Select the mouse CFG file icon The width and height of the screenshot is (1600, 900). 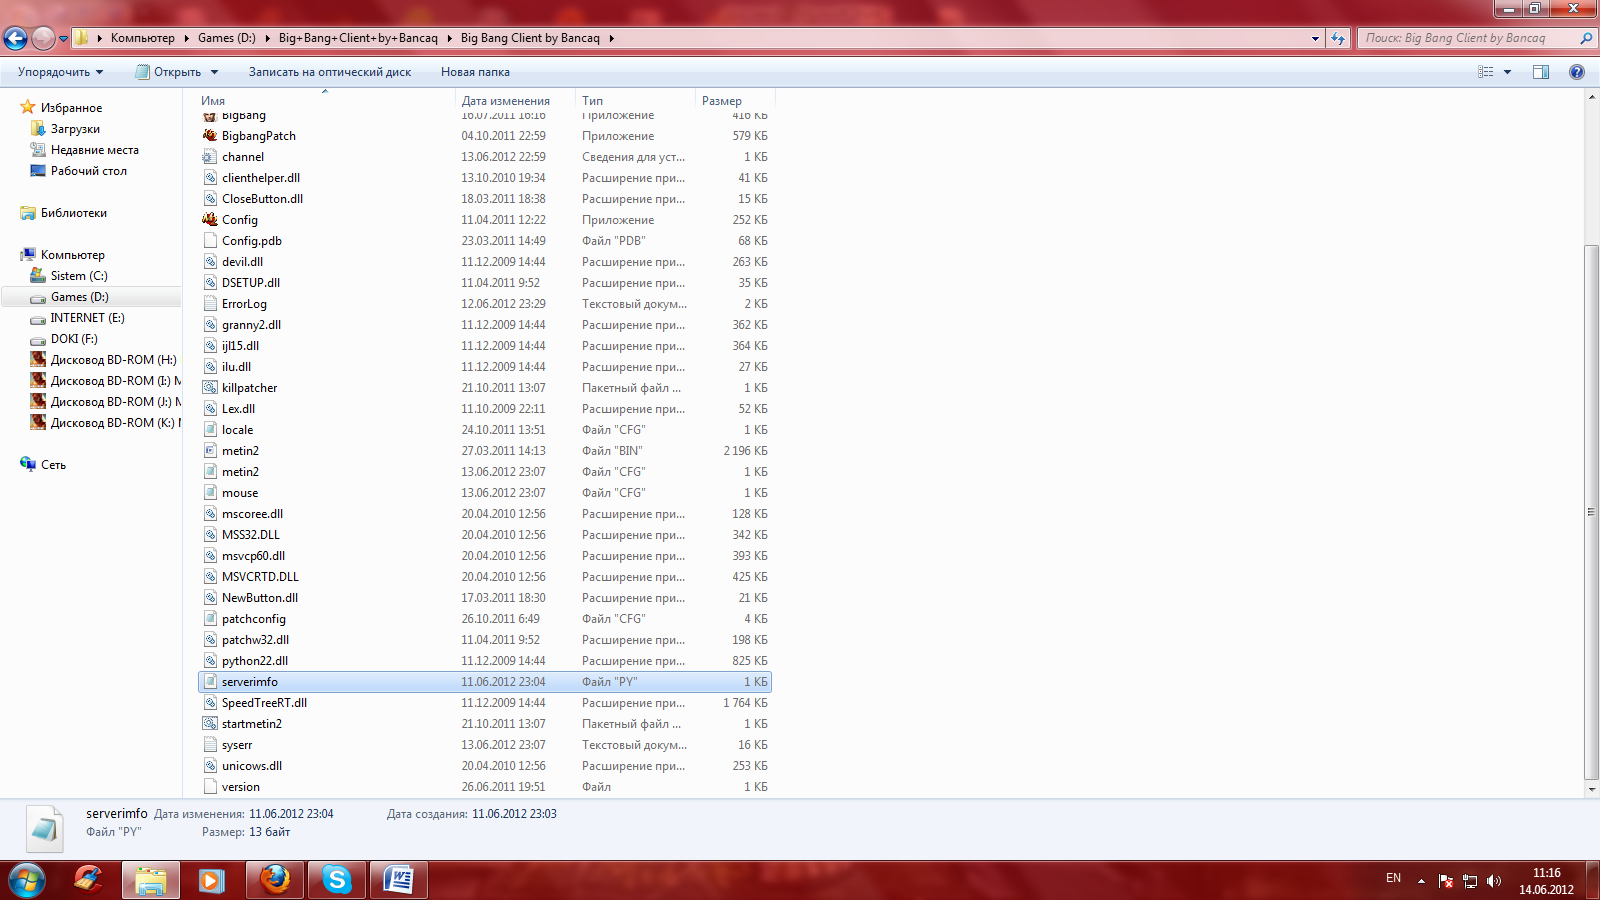tap(210, 493)
